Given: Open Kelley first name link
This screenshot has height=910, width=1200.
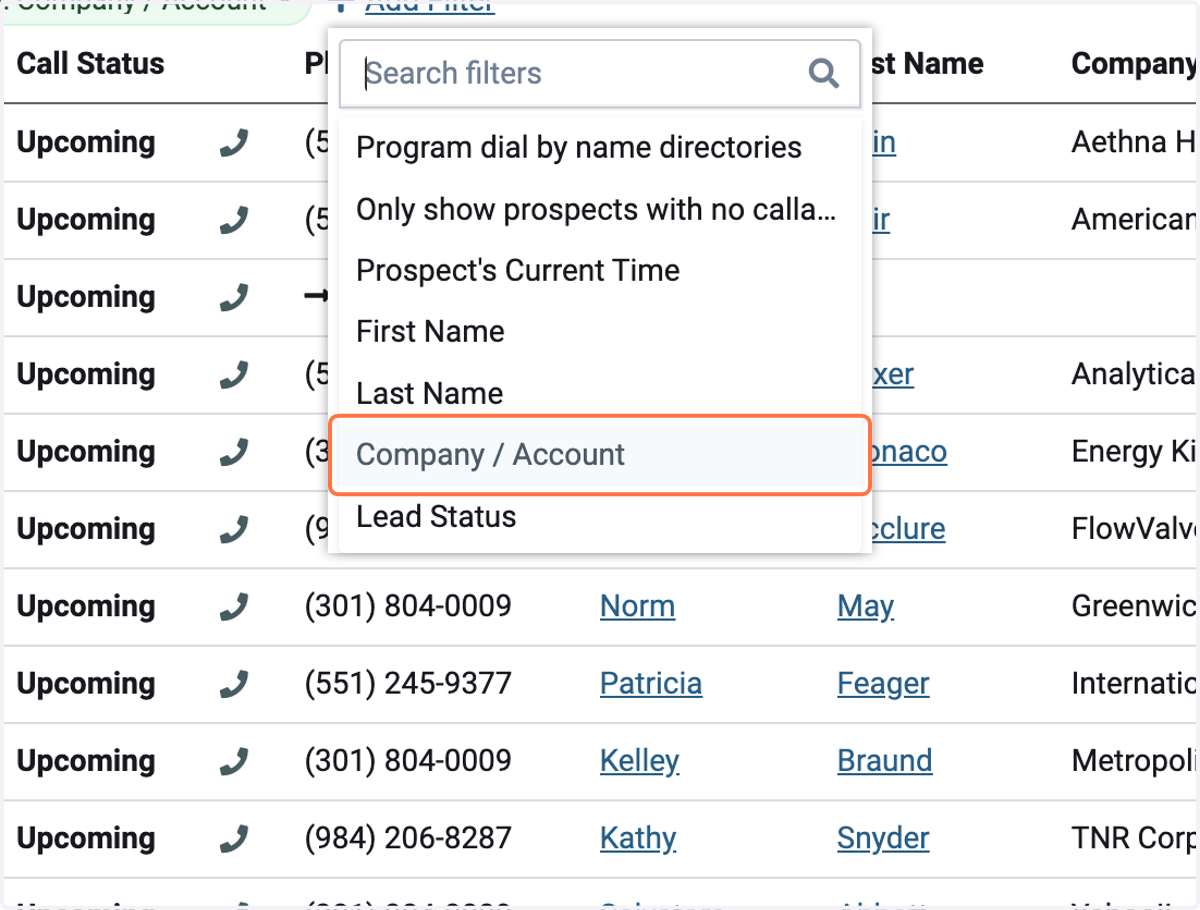Looking at the screenshot, I should pos(639,761).
